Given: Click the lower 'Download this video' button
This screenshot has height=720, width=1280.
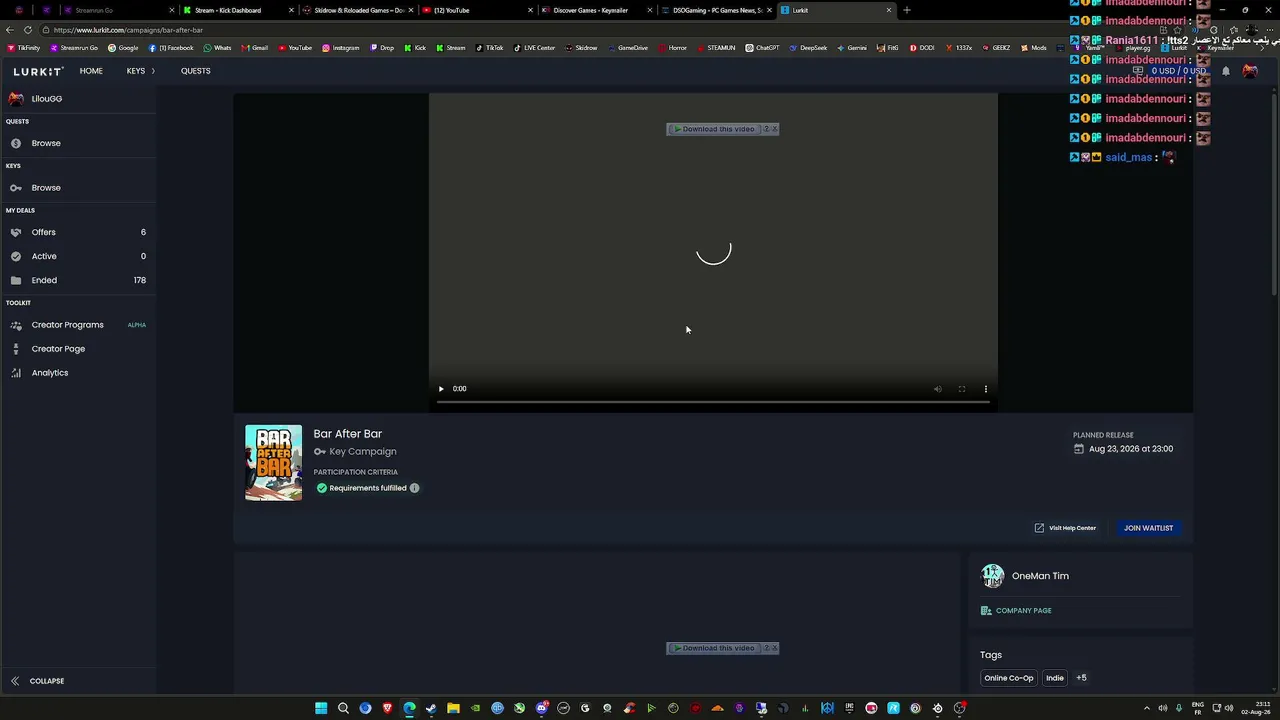Looking at the screenshot, I should point(714,648).
